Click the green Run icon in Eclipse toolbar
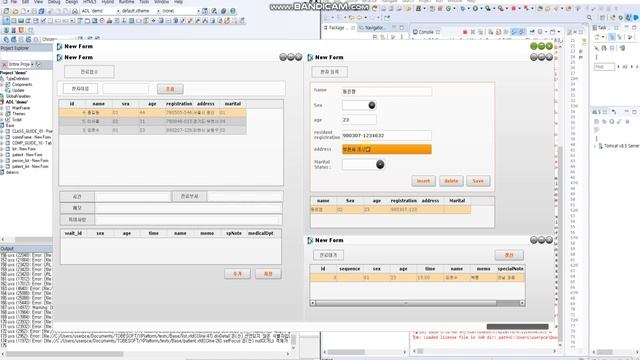The image size is (640, 360). click(x=476, y=8)
